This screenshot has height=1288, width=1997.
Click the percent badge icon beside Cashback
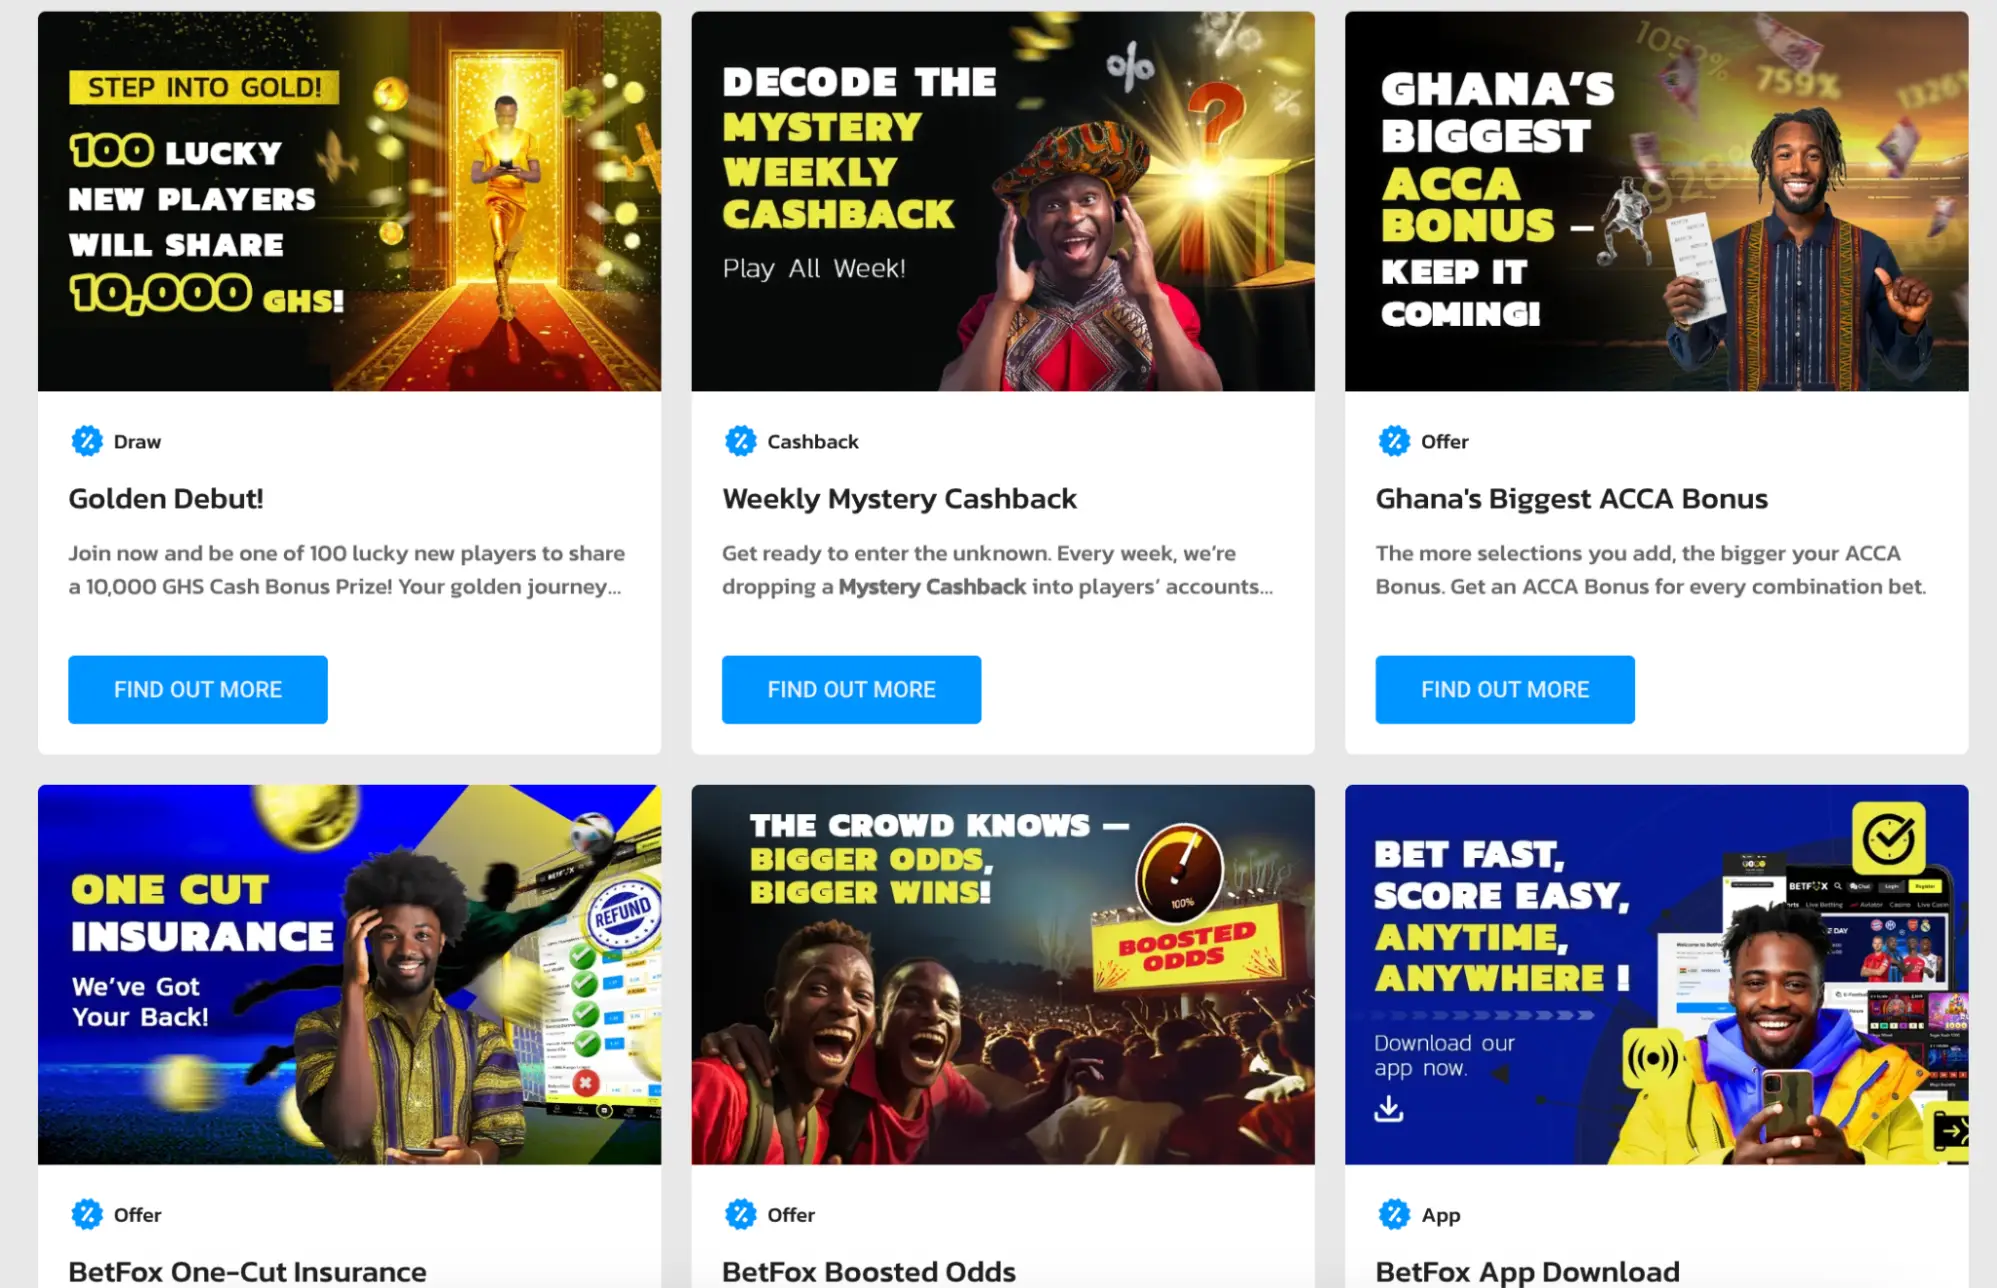coord(741,441)
